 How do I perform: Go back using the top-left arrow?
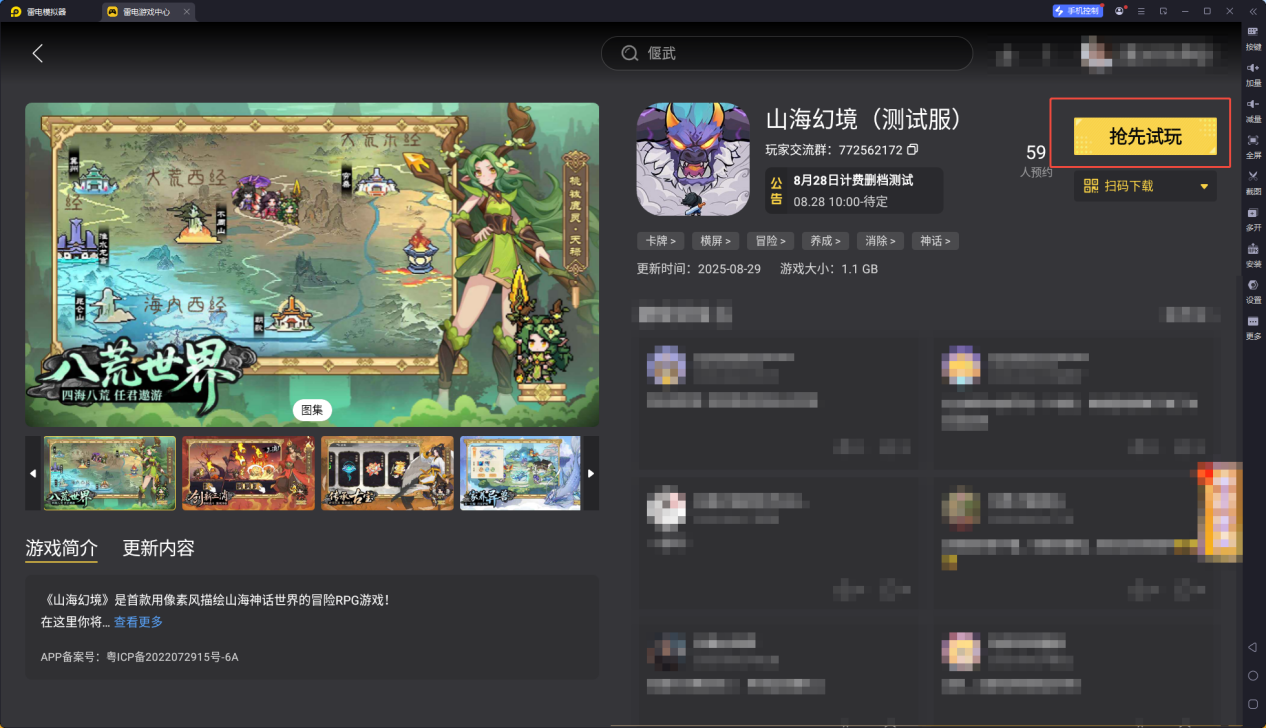coord(37,53)
